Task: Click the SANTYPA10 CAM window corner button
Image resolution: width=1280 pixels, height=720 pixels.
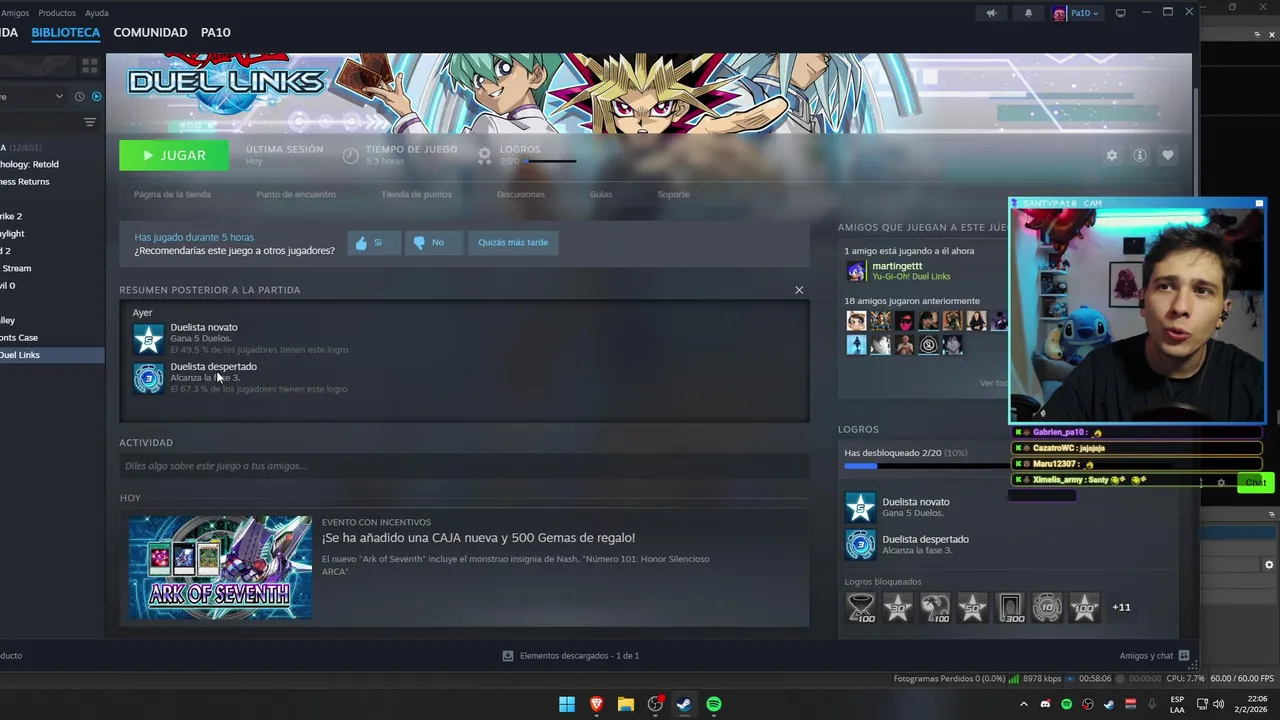Action: (x=1259, y=203)
